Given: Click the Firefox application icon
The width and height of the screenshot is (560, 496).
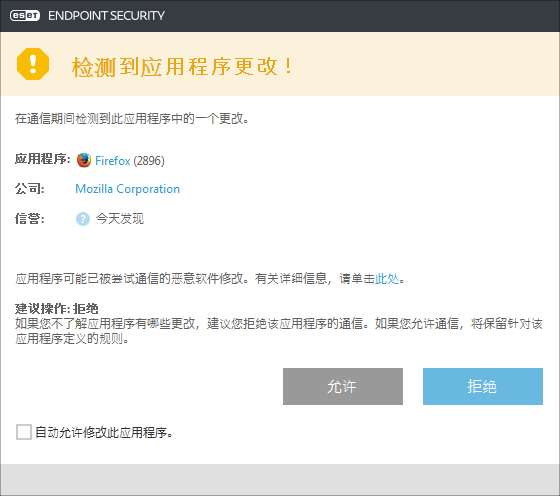Looking at the screenshot, I should pyautogui.click(x=84, y=160).
